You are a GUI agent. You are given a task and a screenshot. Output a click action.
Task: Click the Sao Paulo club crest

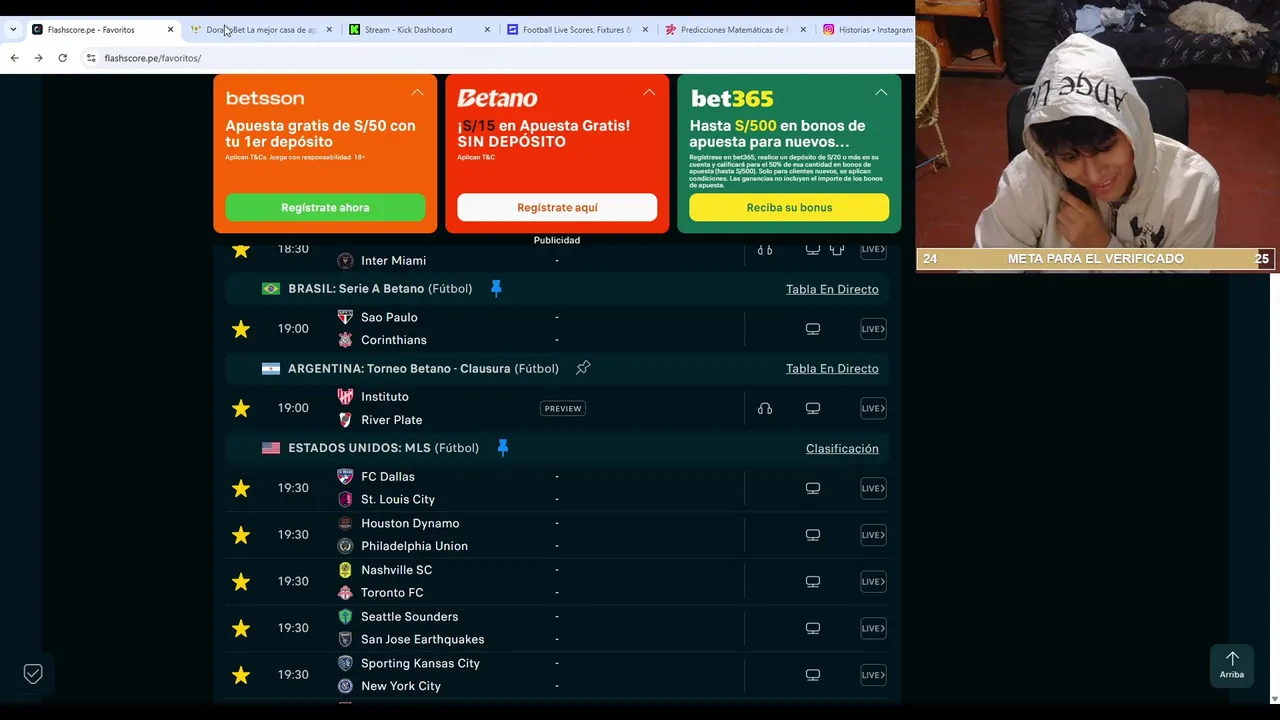point(345,317)
